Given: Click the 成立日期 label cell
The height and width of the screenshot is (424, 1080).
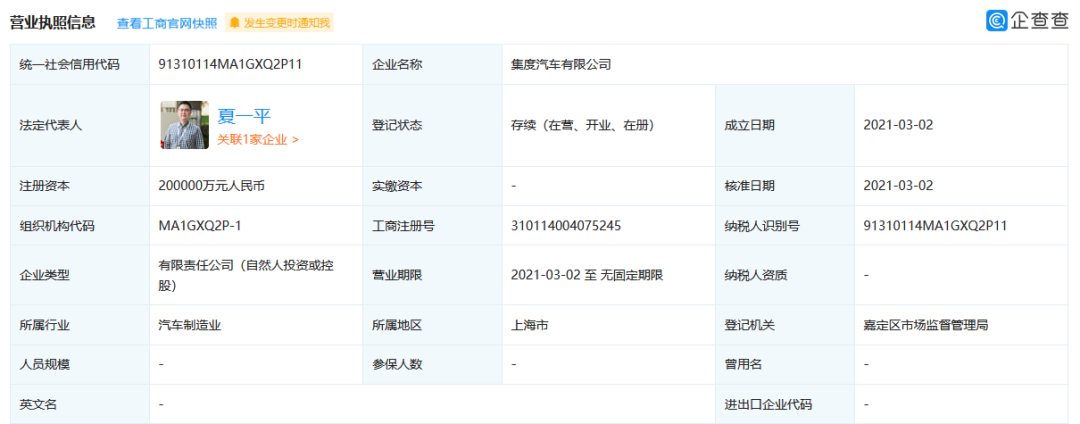Looking at the screenshot, I should pos(785,125).
